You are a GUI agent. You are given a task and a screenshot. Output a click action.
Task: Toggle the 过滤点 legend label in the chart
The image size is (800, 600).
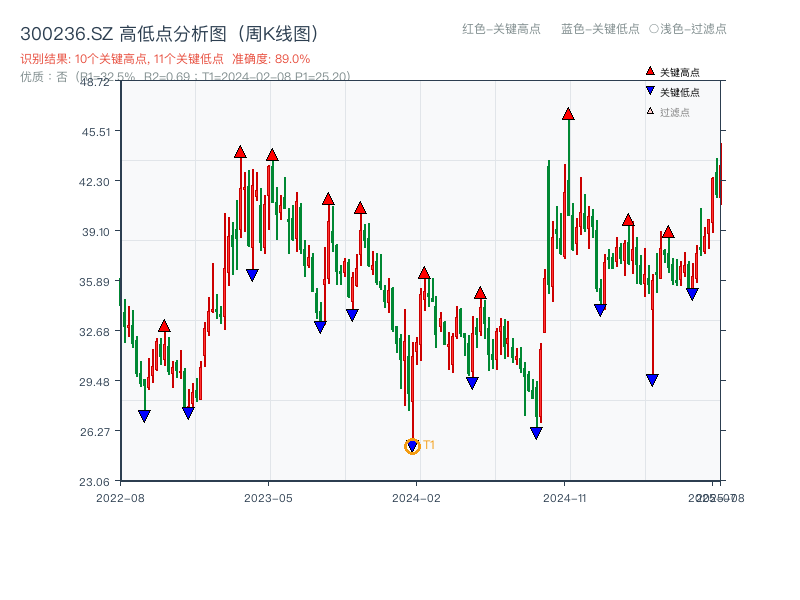point(674,112)
